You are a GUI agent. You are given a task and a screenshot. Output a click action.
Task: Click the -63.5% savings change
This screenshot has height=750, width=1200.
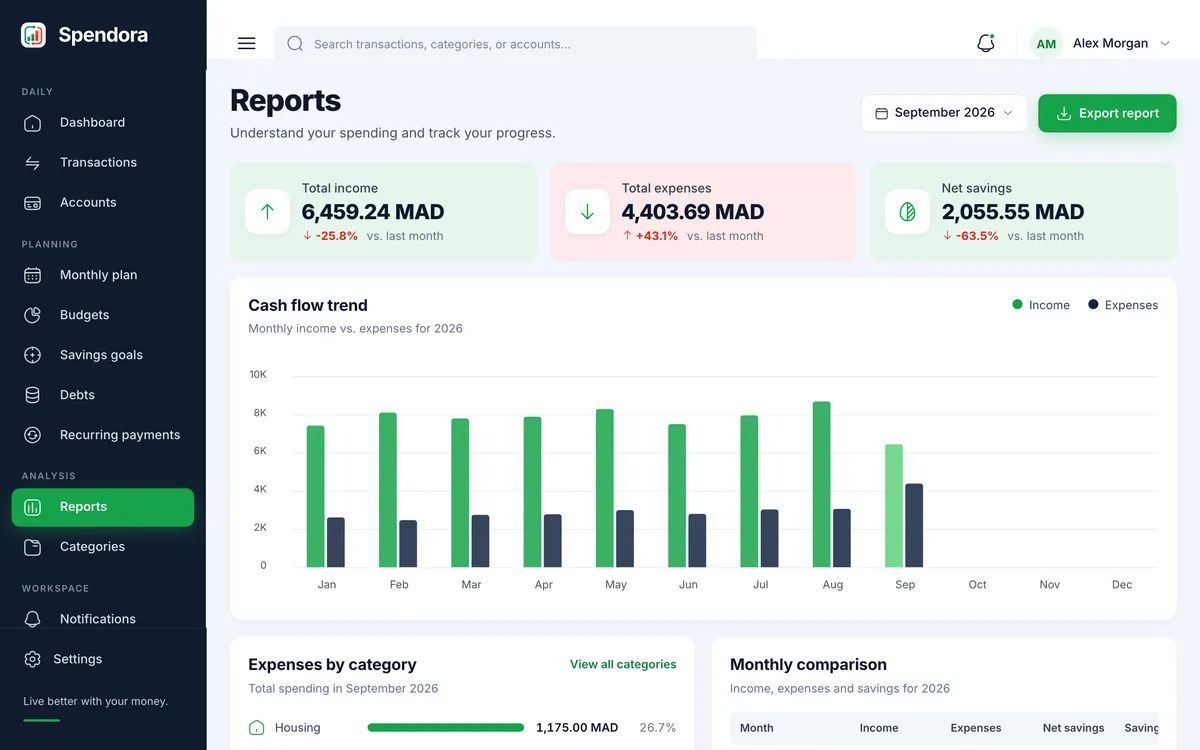(970, 236)
